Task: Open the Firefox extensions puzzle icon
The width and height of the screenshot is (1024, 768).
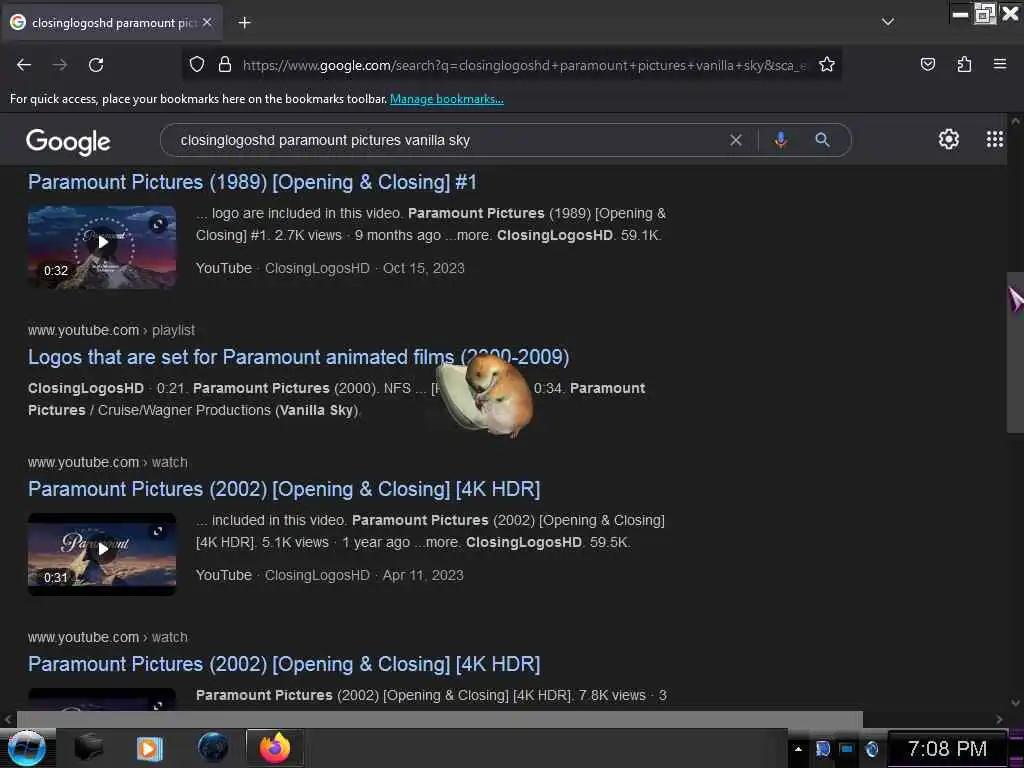Action: 964,64
